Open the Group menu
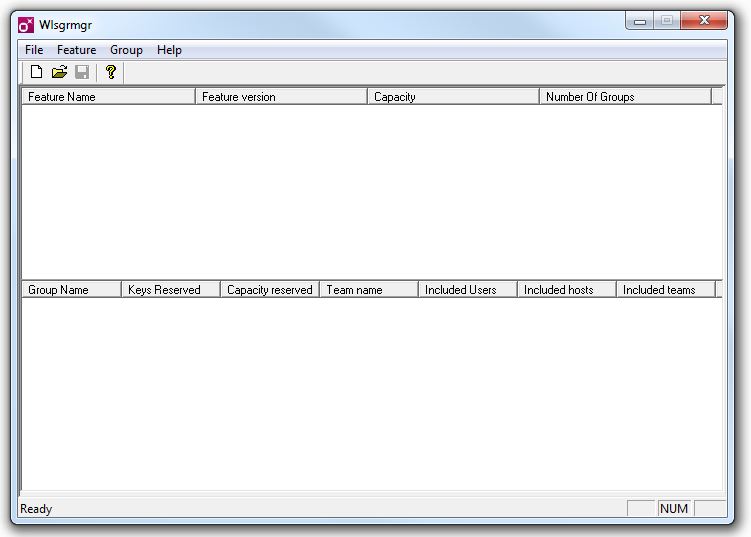This screenshot has width=751, height=537. tap(126, 50)
